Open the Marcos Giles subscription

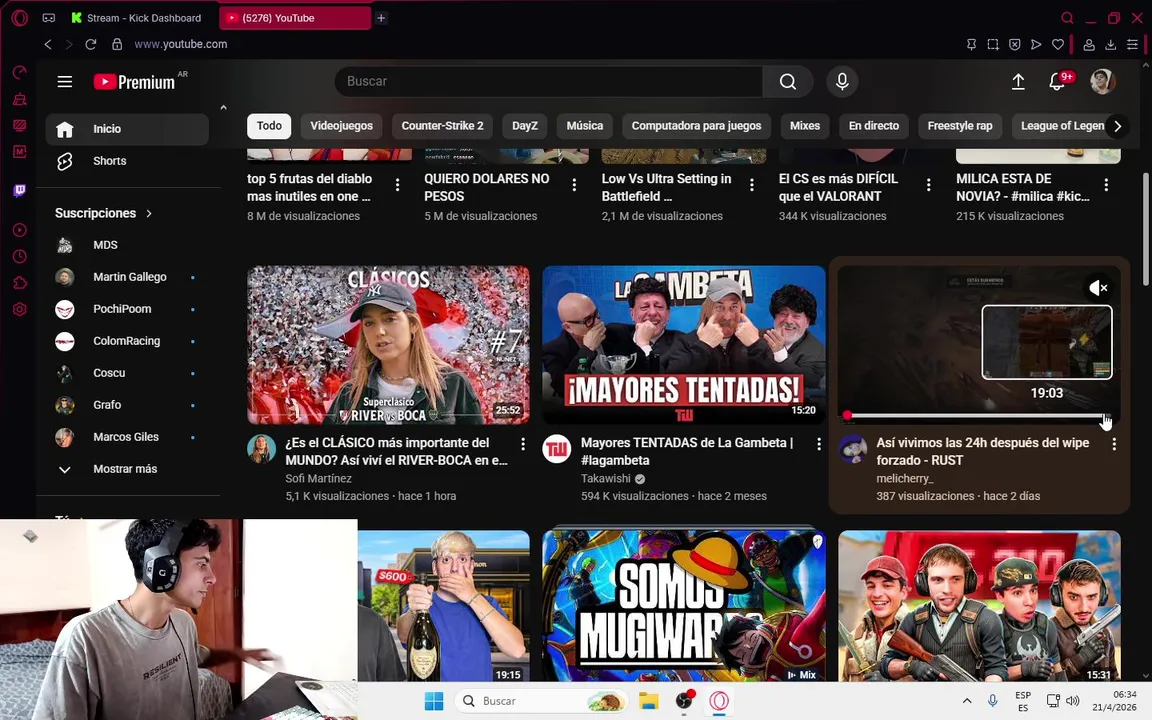click(x=127, y=436)
